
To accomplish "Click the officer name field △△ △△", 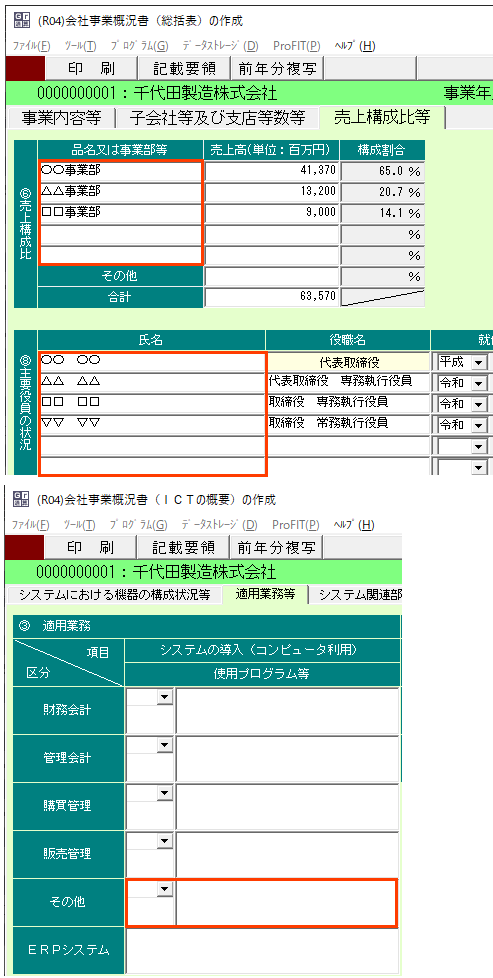I will (x=152, y=384).
